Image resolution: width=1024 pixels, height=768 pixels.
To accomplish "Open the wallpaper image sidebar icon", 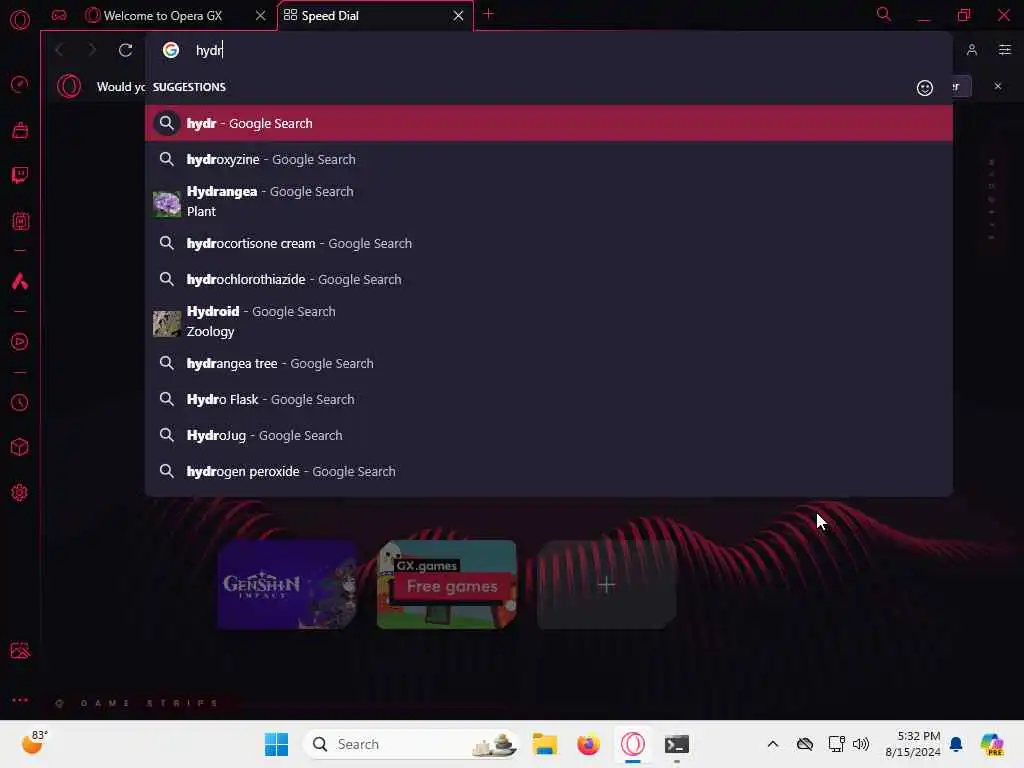I will [x=20, y=650].
